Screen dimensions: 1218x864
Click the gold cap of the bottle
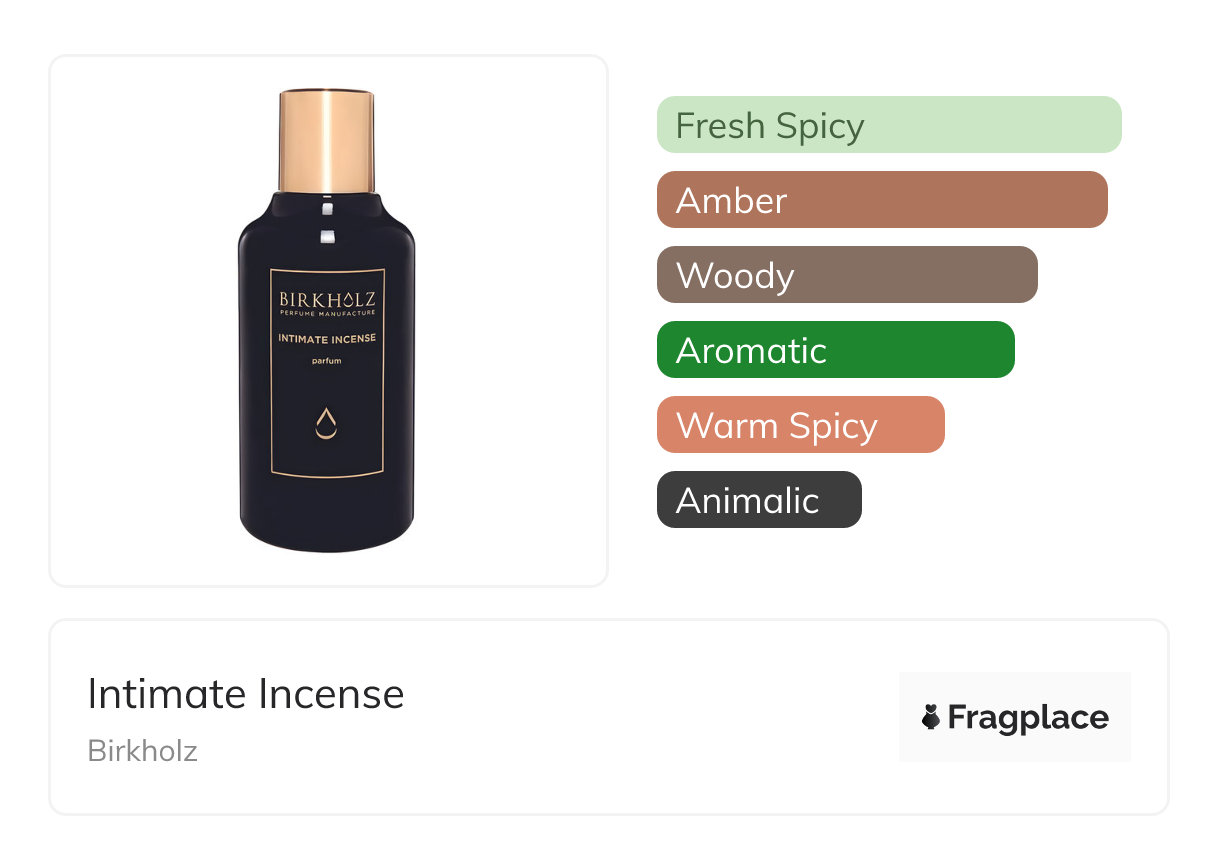click(327, 140)
